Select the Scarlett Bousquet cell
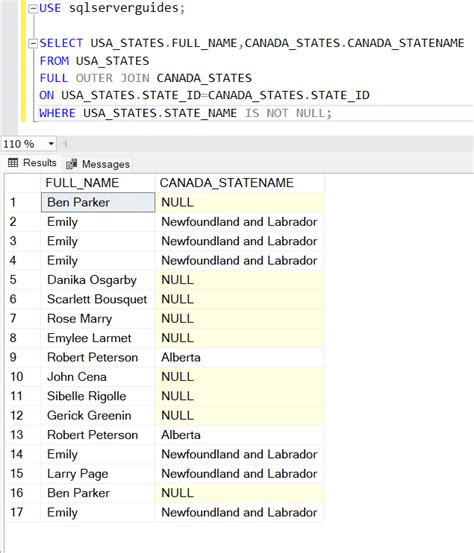The width and height of the screenshot is (474, 553). (98, 299)
